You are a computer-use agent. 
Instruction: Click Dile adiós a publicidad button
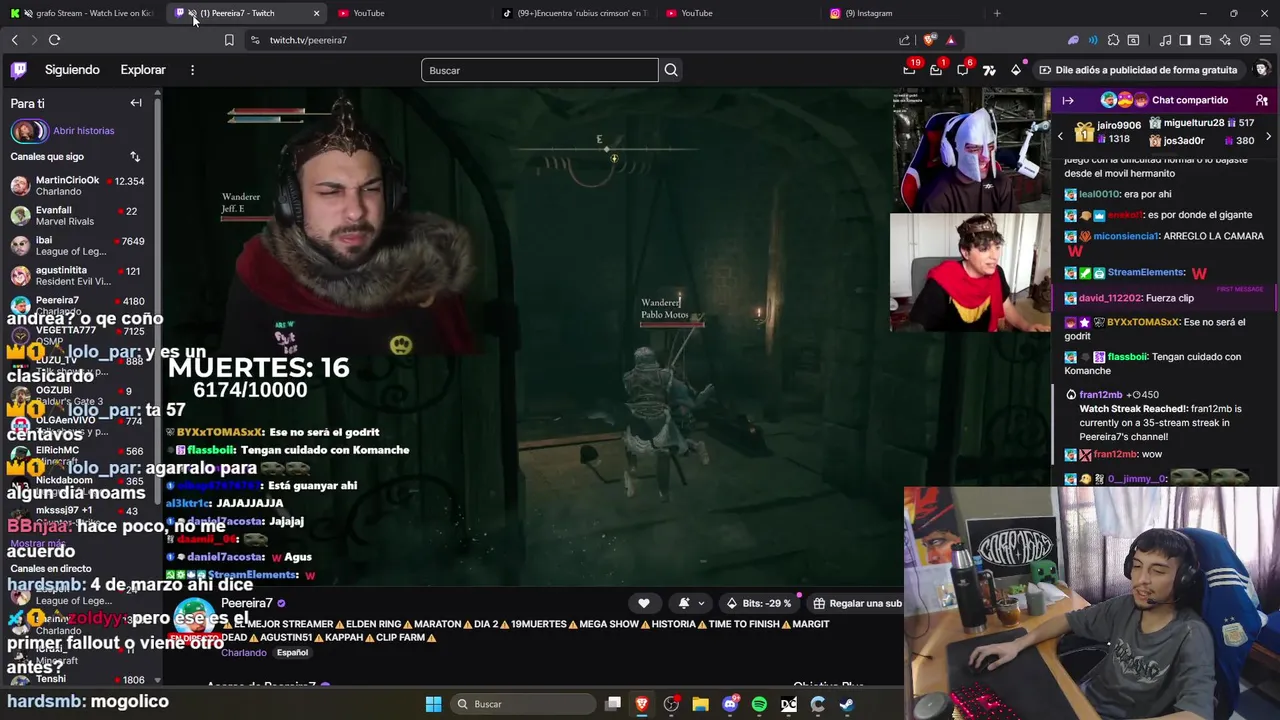[1138, 70]
